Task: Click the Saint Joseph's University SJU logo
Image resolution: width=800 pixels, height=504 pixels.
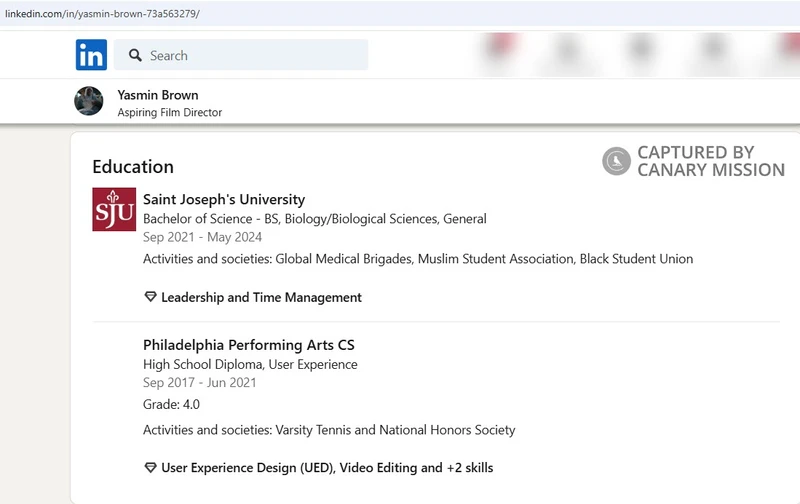Action: tap(114, 209)
